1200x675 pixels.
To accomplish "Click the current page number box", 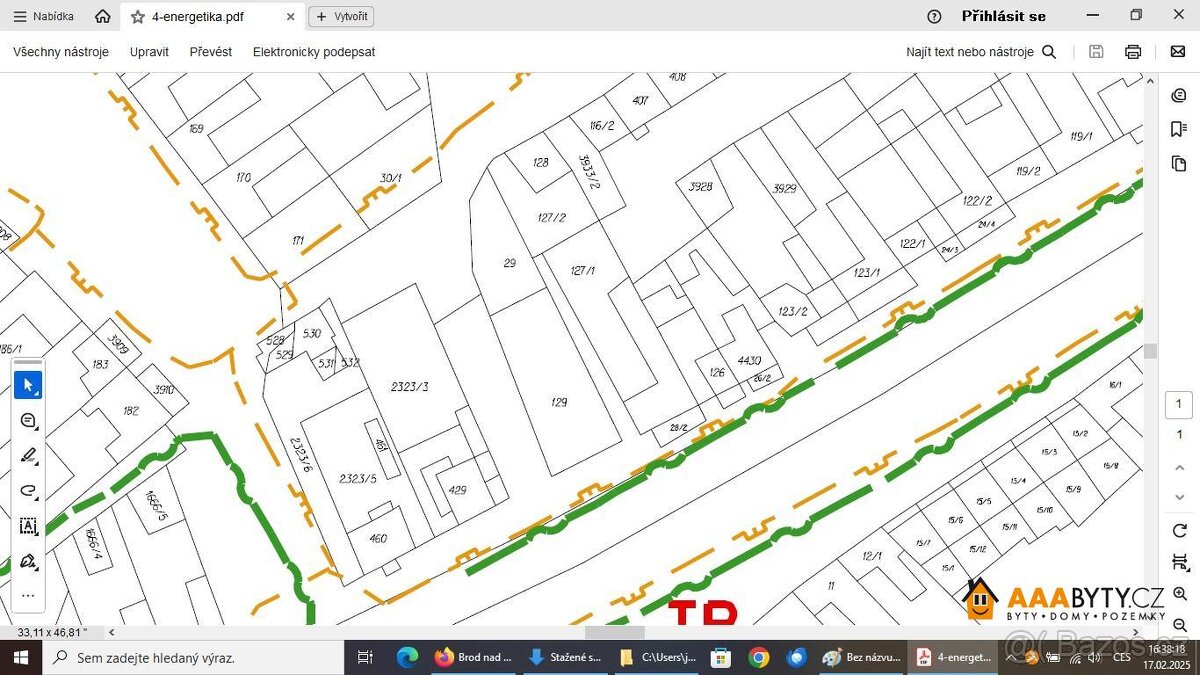I will 1178,405.
